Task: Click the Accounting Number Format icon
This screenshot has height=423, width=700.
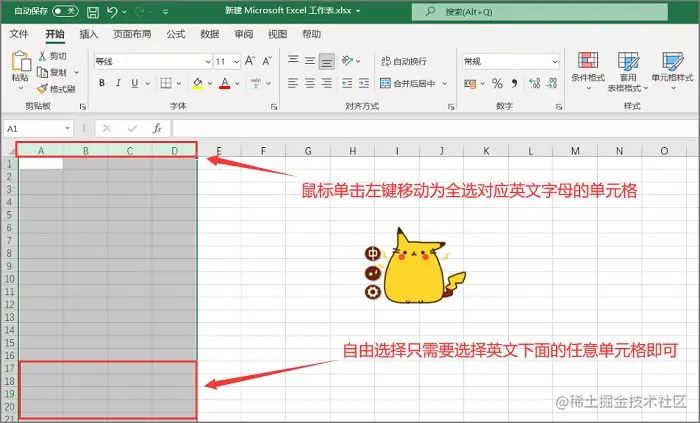Action: tap(470, 83)
